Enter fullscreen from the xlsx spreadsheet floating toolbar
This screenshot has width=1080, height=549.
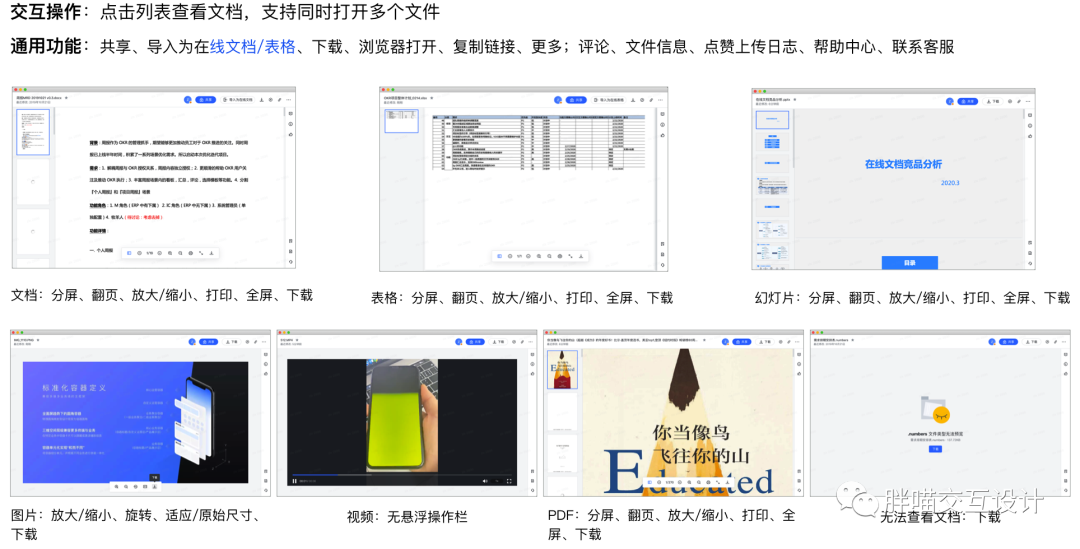point(570,256)
